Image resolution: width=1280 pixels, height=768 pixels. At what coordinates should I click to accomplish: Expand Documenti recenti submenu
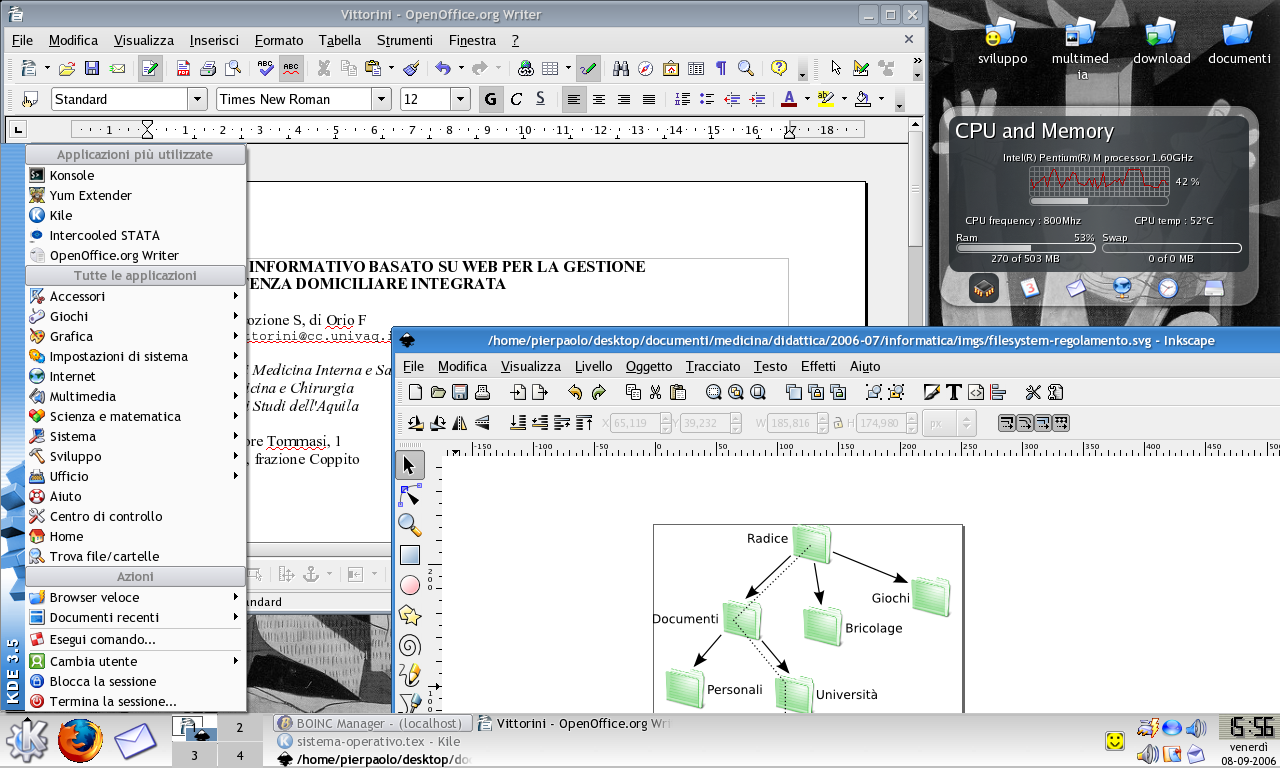tap(135, 617)
